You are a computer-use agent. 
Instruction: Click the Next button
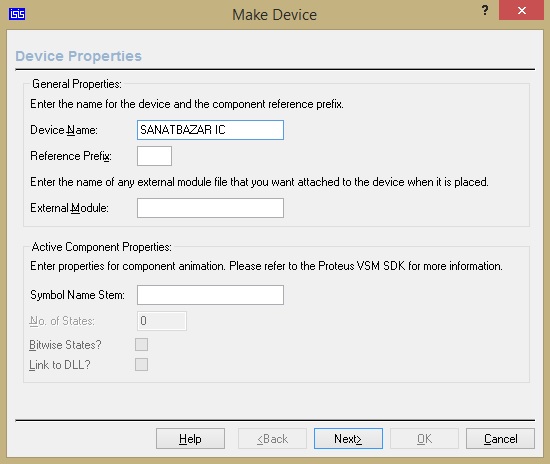coord(348,439)
